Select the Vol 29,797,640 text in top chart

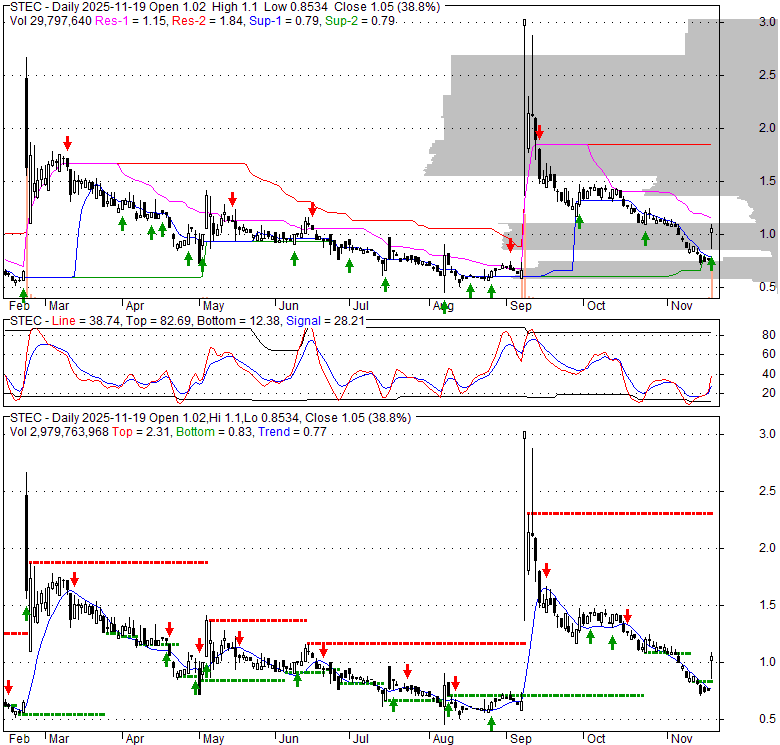(x=51, y=21)
